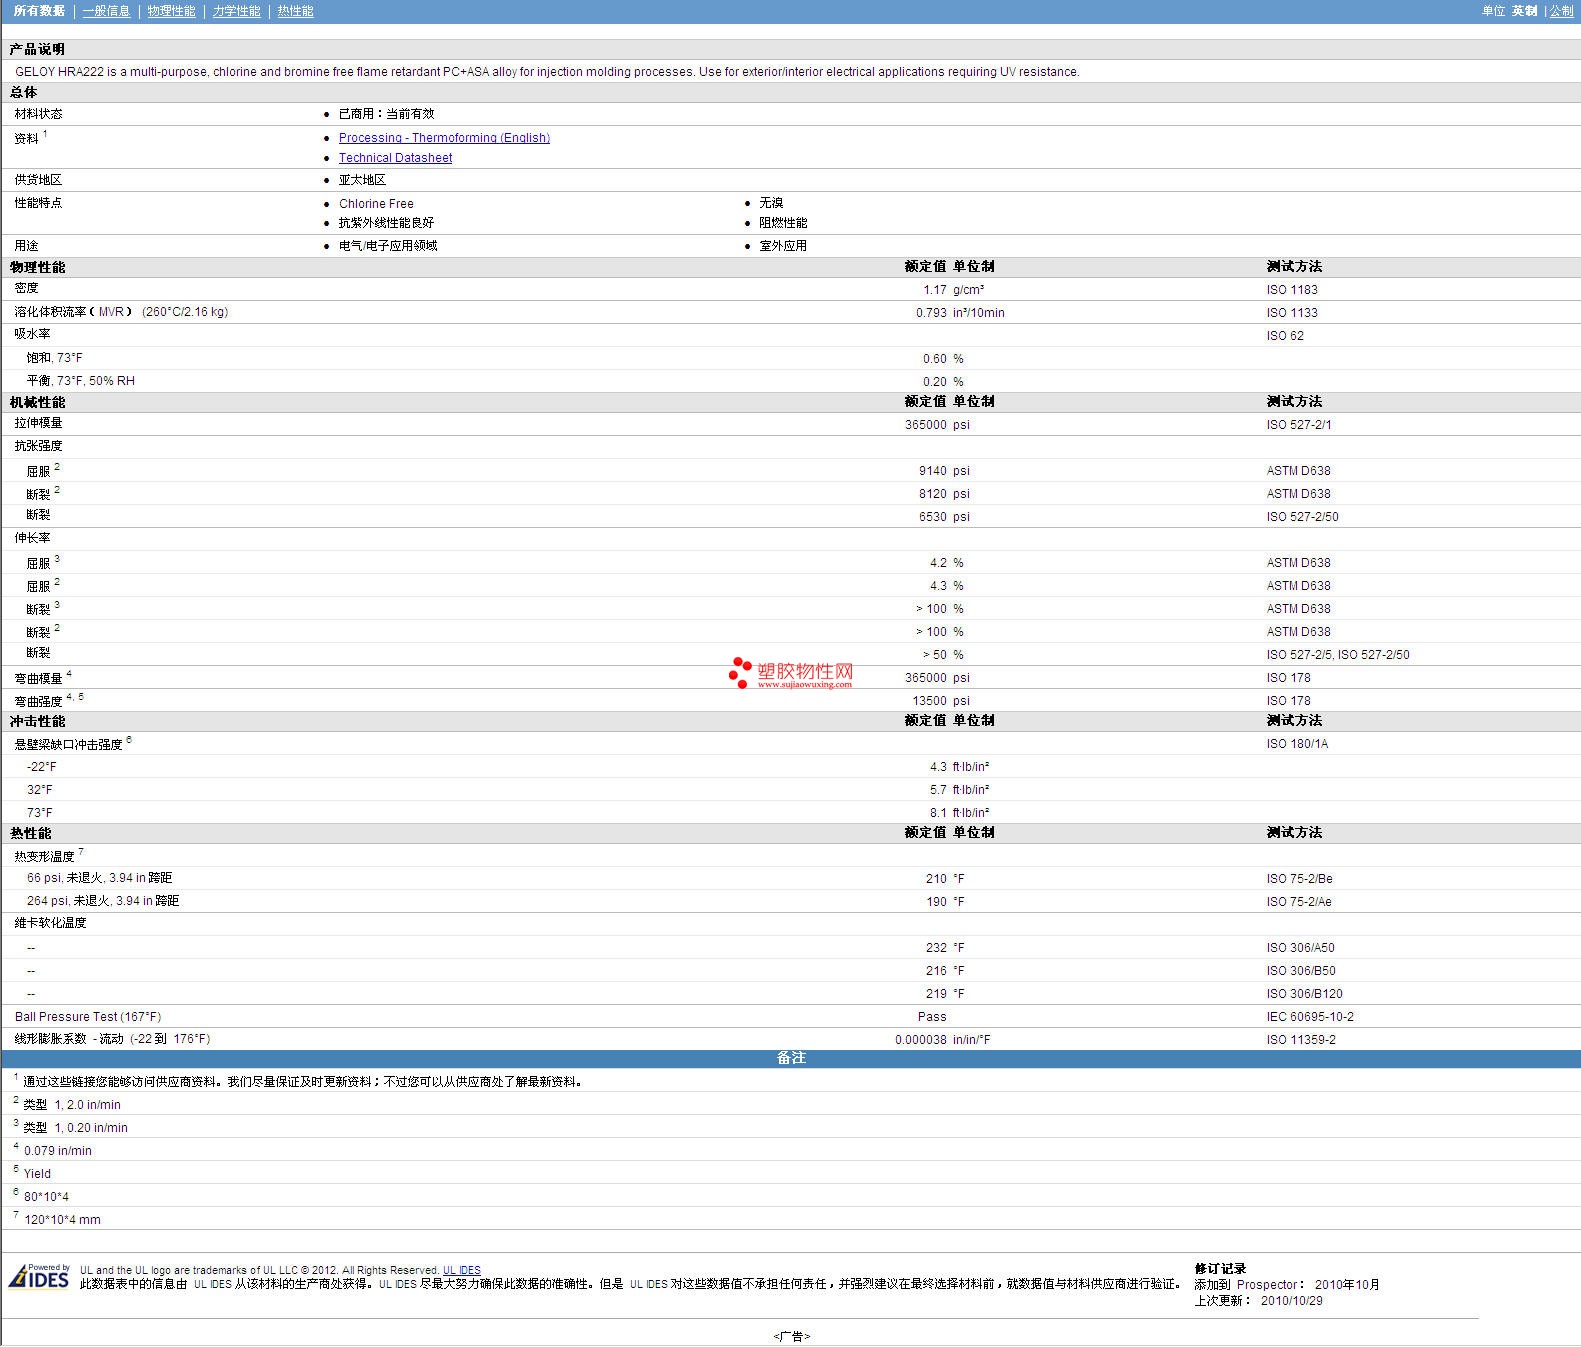Select equilibrium water absorption value 0.20
This screenshot has height=1347, width=1581.
(935, 382)
